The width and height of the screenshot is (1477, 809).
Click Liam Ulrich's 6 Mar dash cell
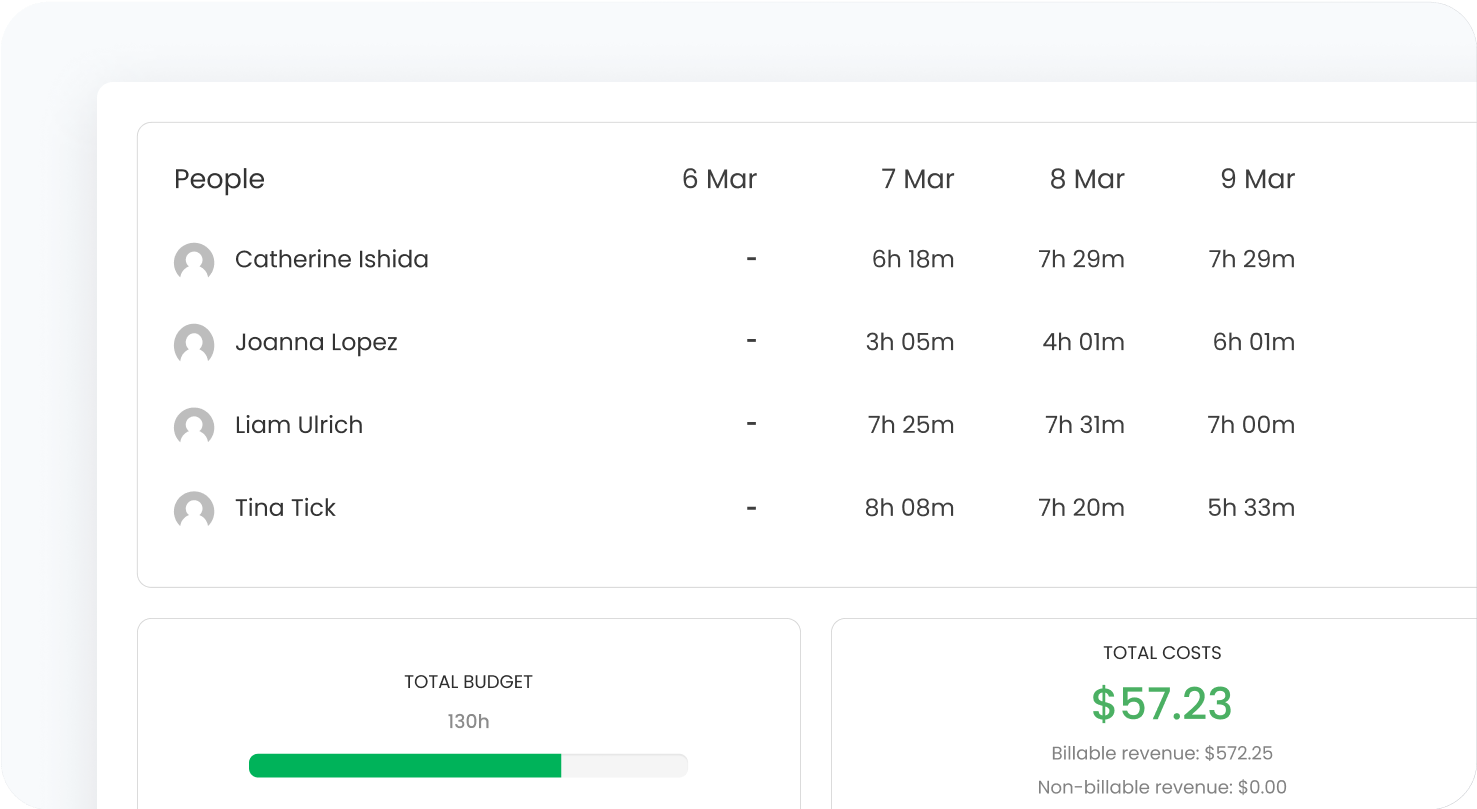751,425
